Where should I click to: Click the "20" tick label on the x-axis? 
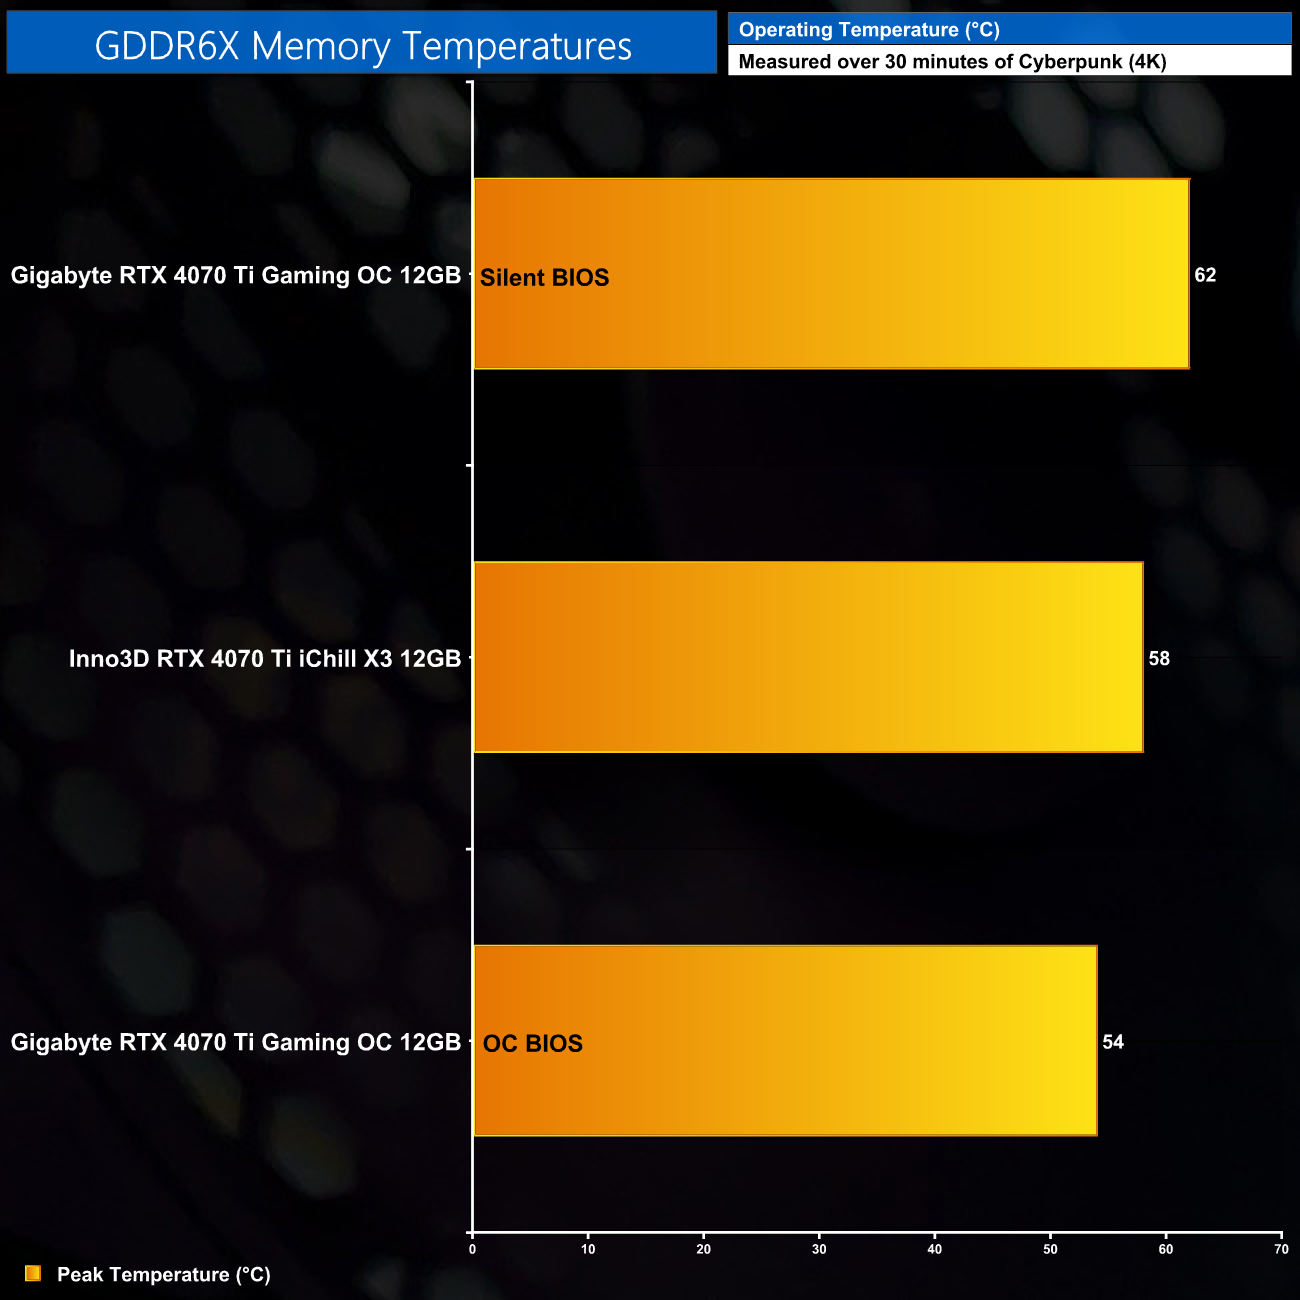pos(704,1249)
